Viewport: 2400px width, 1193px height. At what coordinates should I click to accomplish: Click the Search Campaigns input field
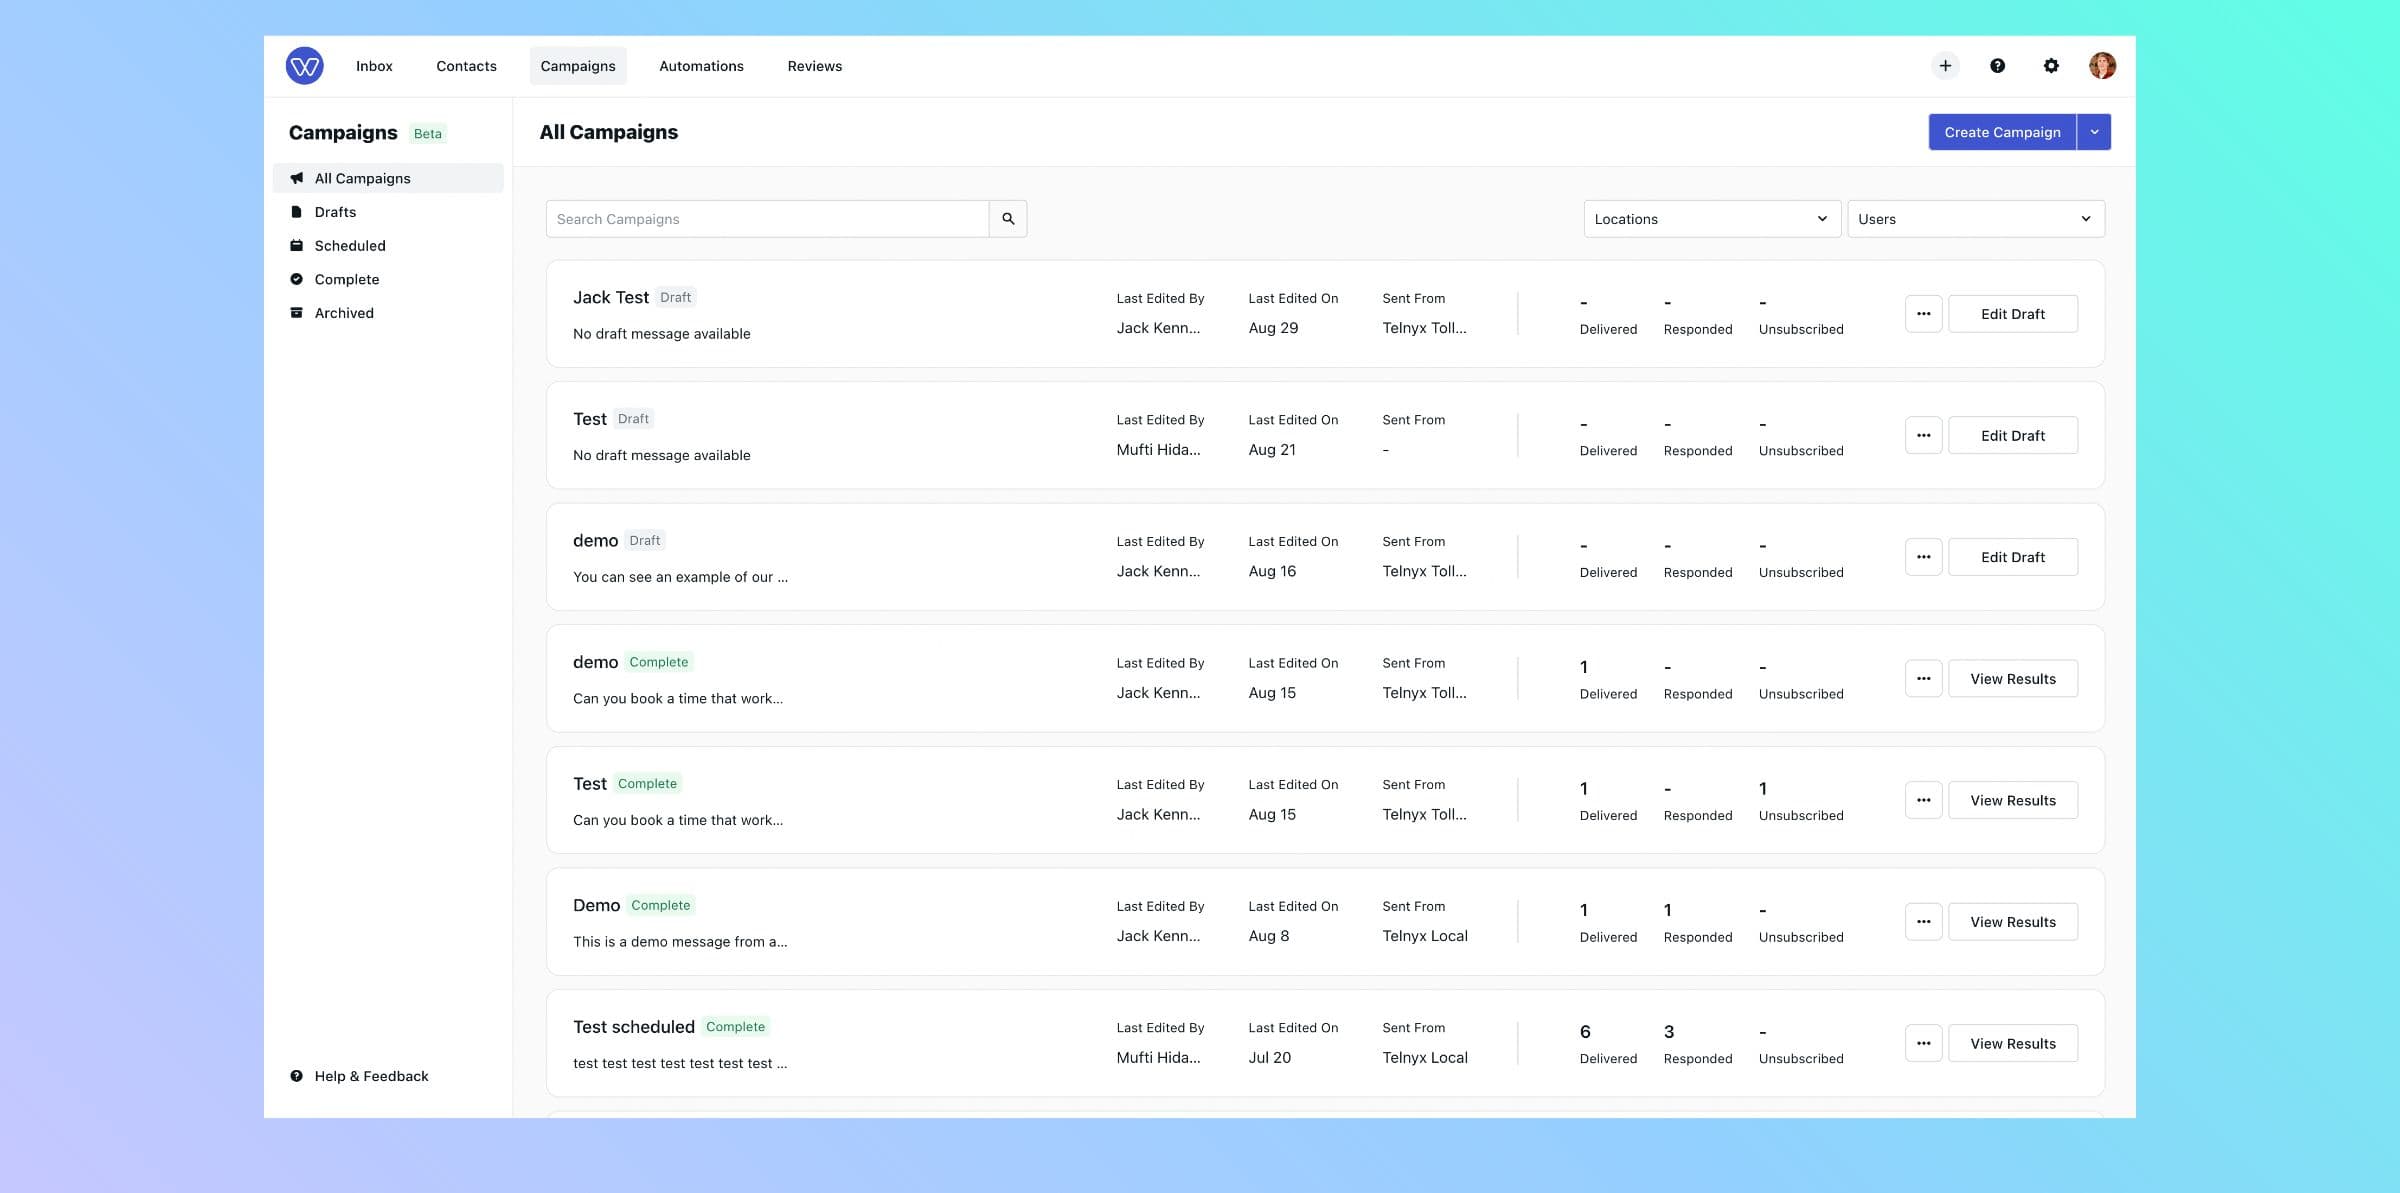[x=767, y=219]
